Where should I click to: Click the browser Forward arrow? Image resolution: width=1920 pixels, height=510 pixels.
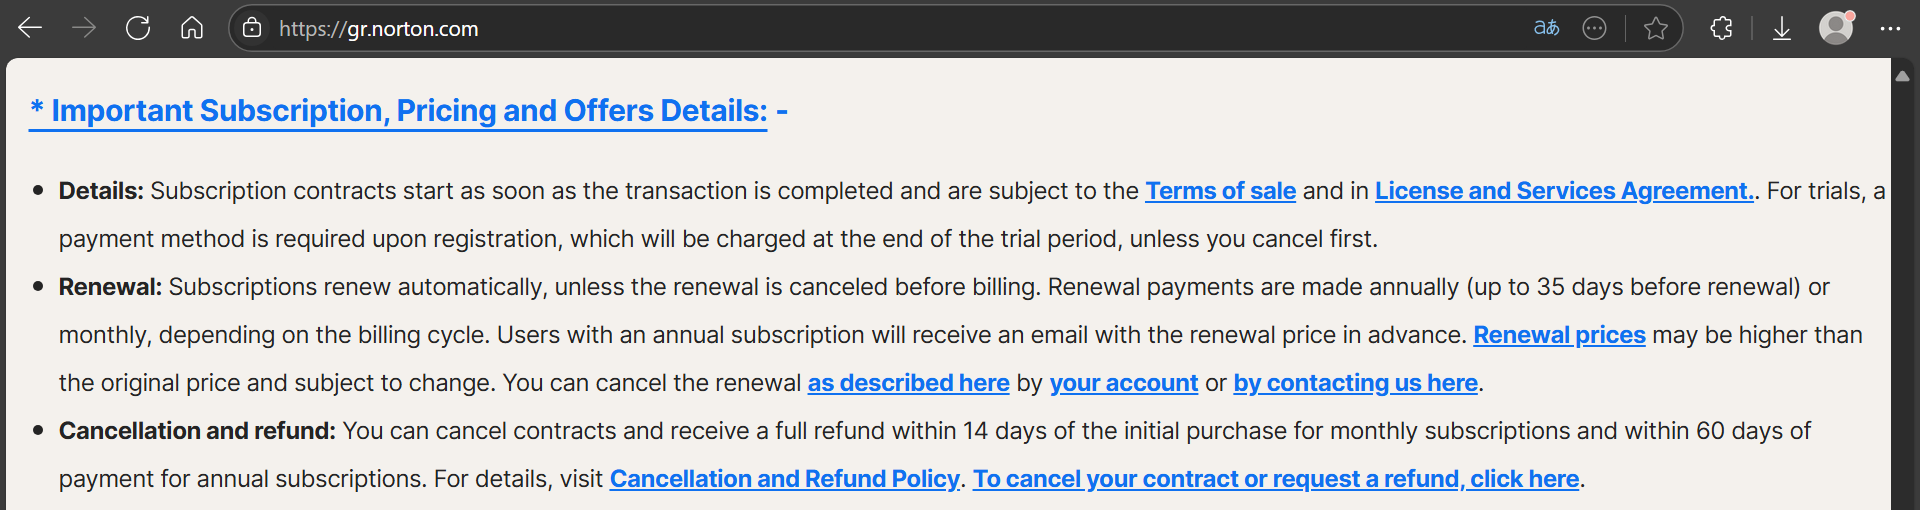click(x=84, y=28)
